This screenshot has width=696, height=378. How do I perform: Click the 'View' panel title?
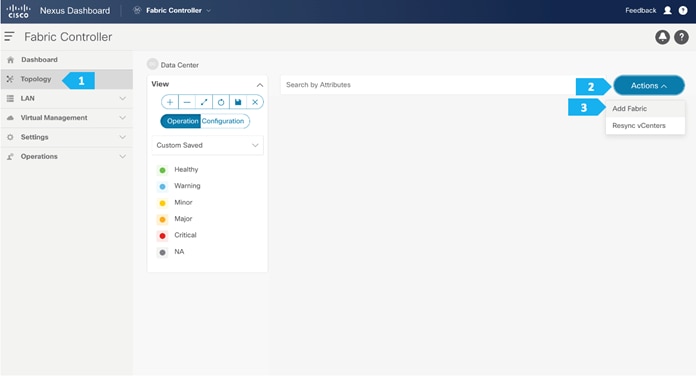coord(160,84)
